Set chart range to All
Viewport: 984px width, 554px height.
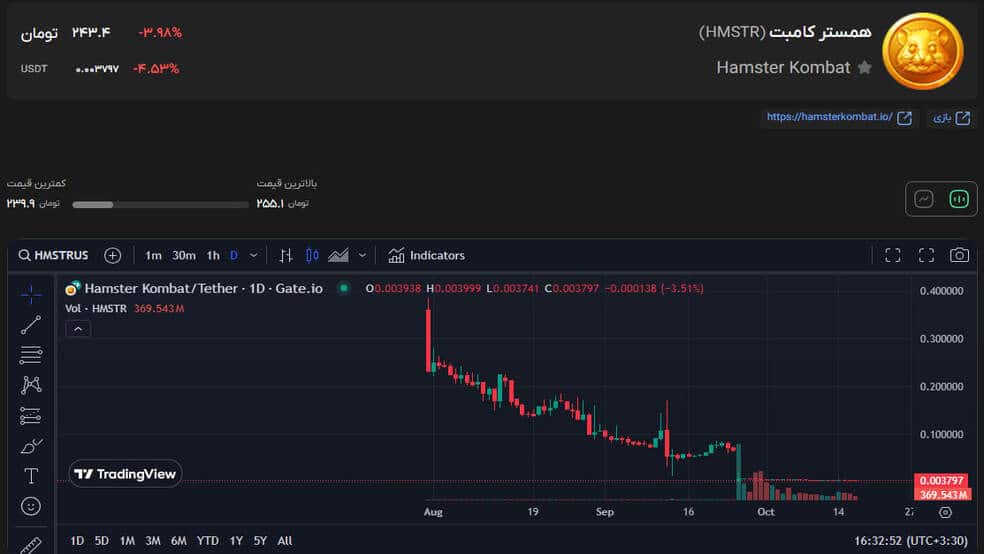click(x=285, y=541)
